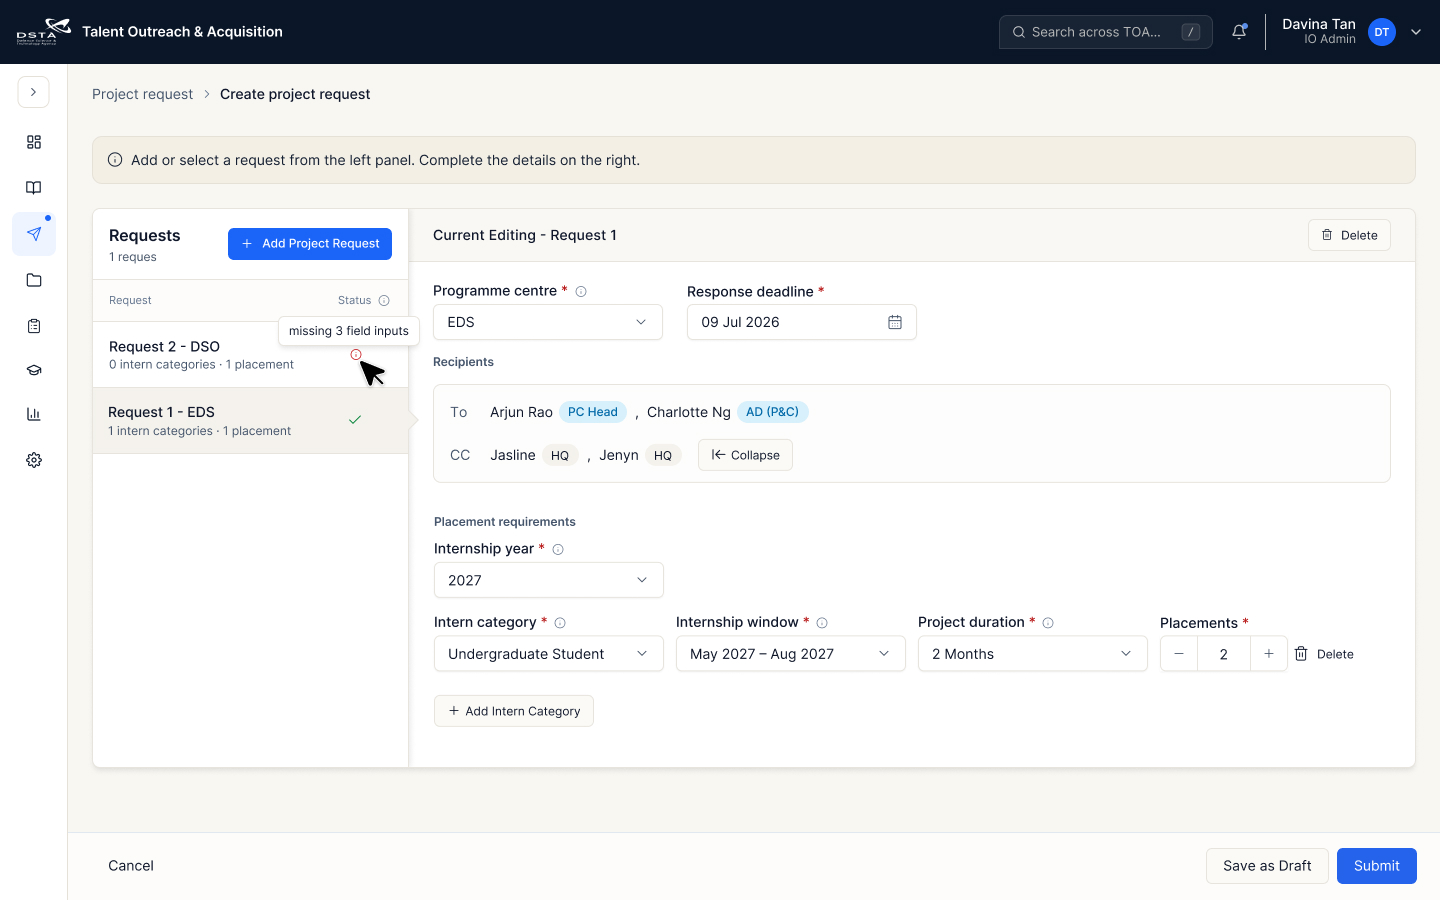Open the Undergraduate Student category dropdown
This screenshot has width=1440, height=900.
pyautogui.click(x=549, y=654)
